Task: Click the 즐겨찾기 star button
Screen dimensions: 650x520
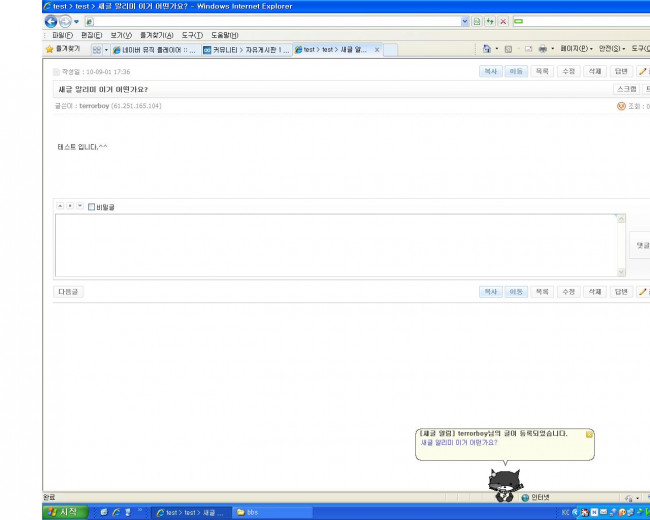Action: (63, 49)
